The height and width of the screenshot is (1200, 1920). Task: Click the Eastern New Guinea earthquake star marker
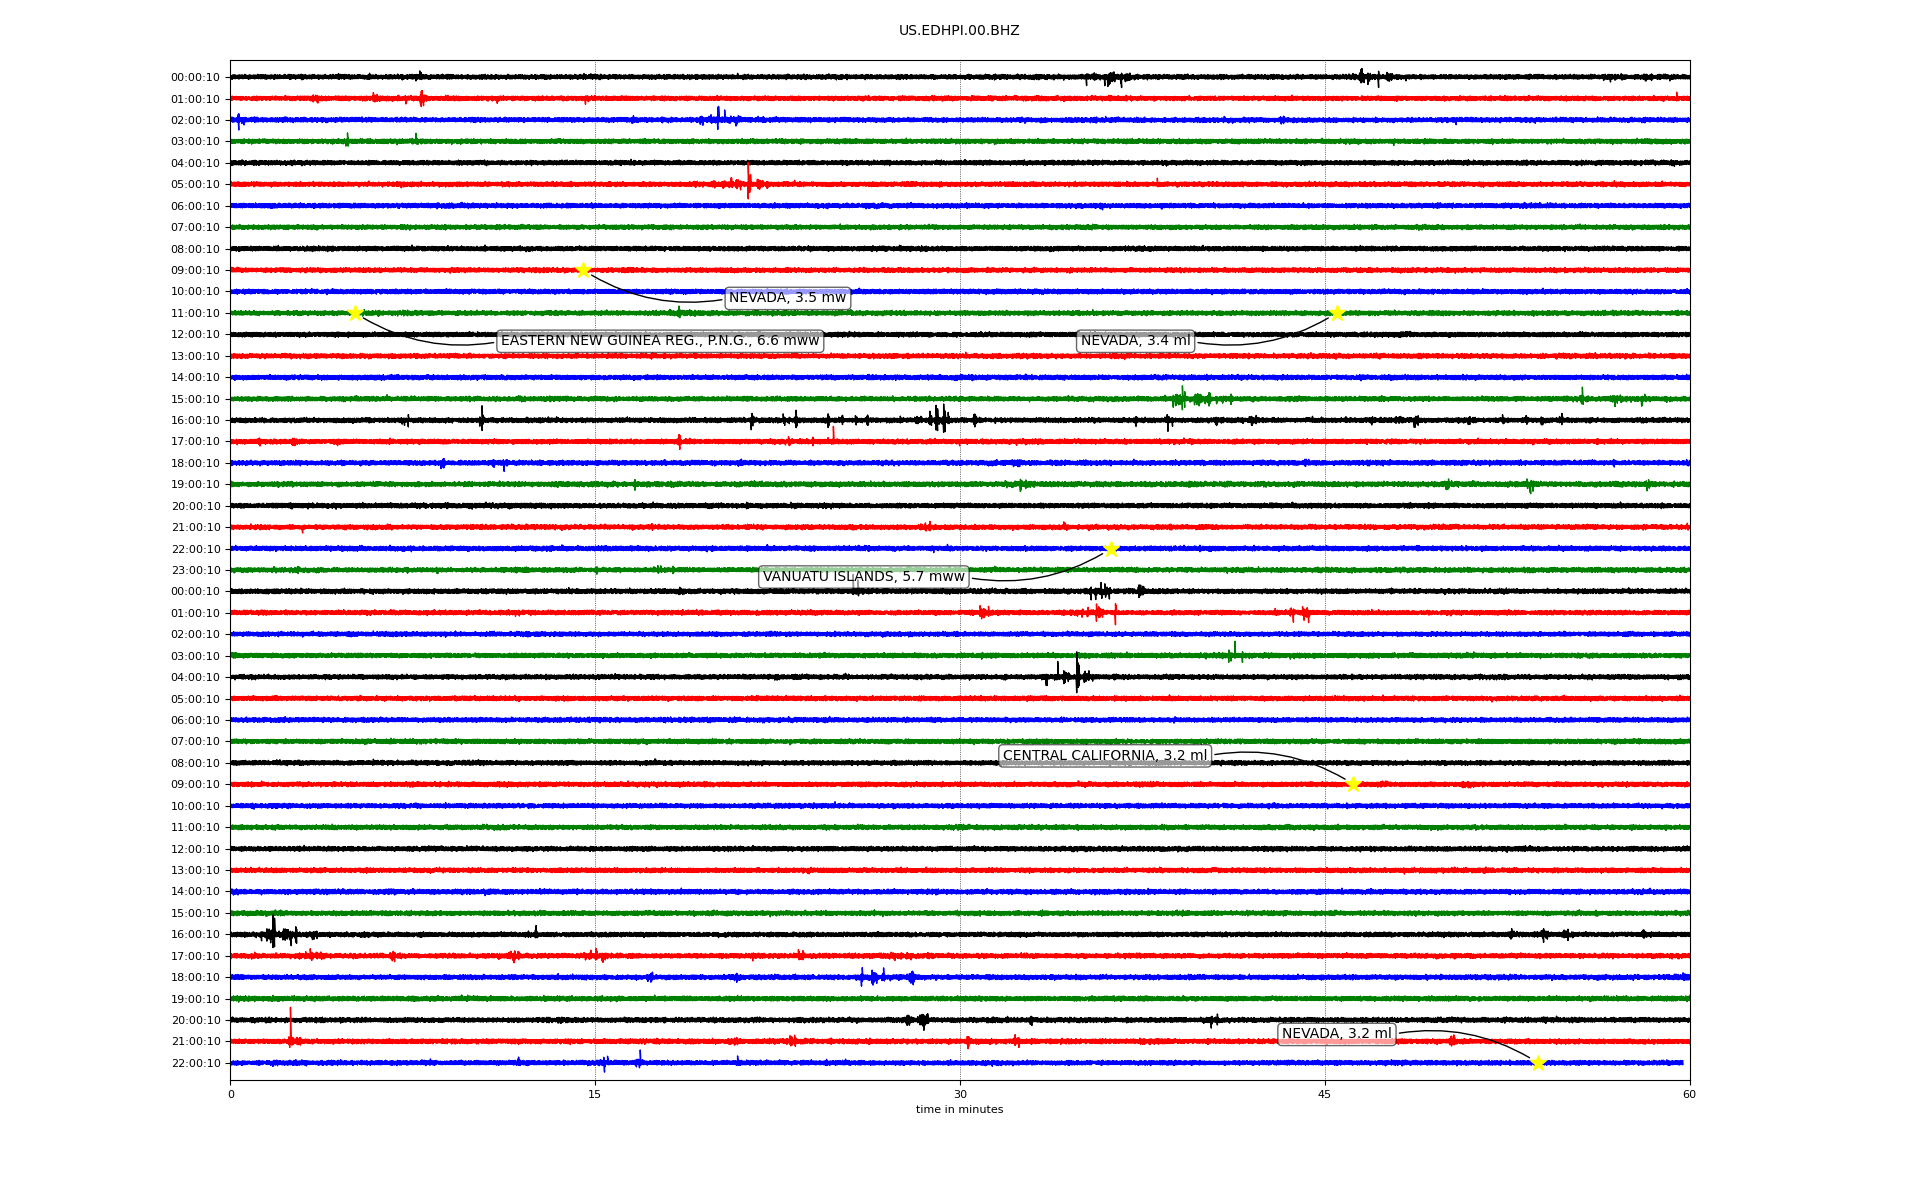coord(355,313)
